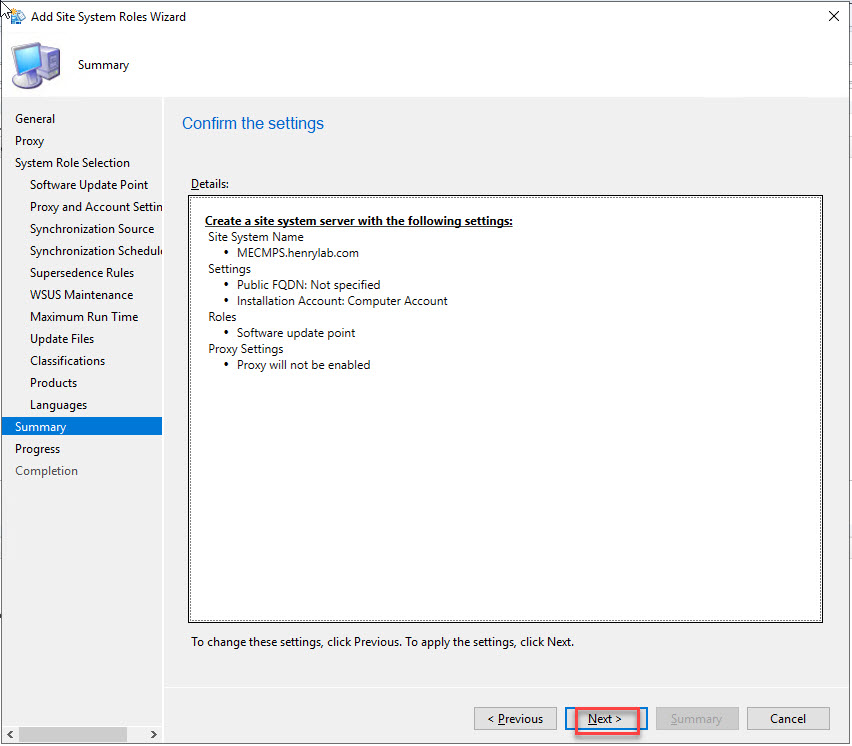Click the Next button to apply settings
Viewport: 852px width, 746px height.
click(606, 719)
